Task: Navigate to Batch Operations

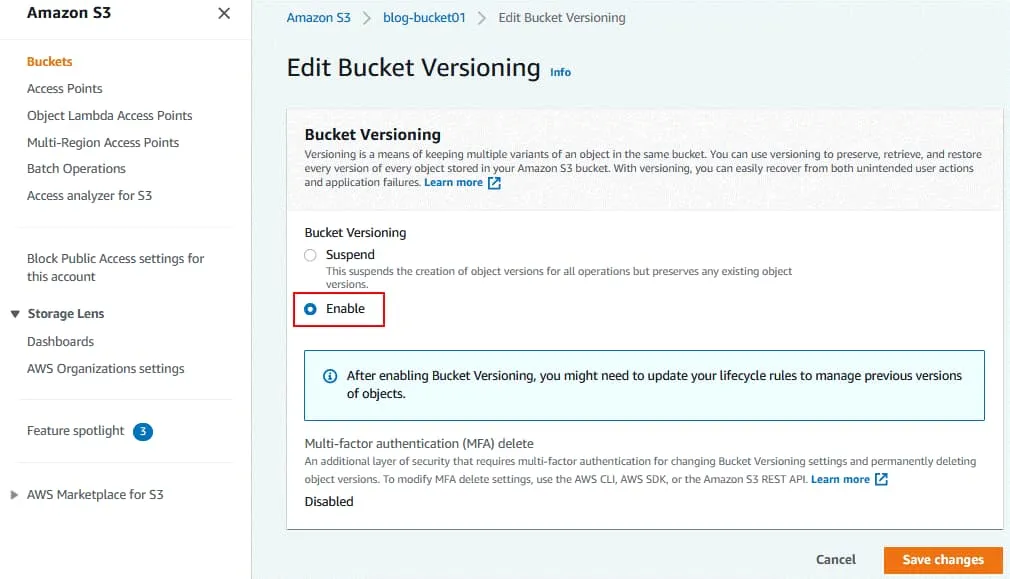Action: [x=77, y=169]
